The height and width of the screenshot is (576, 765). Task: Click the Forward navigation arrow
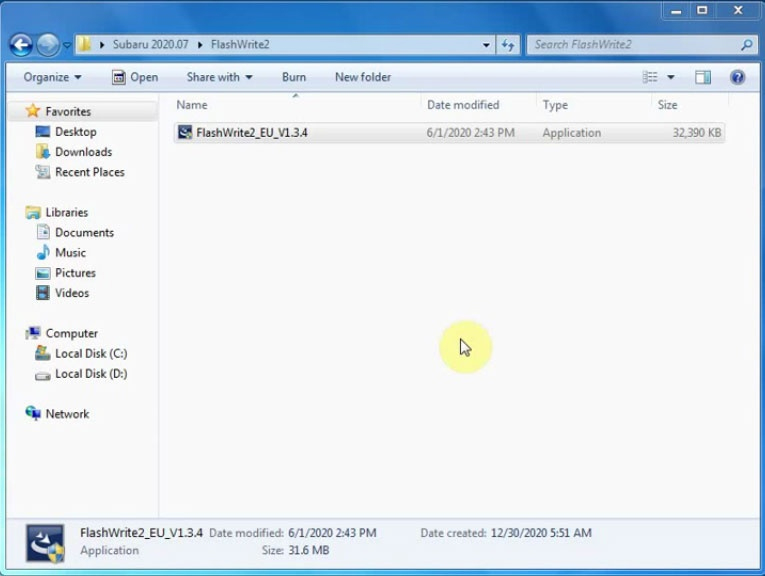48,45
